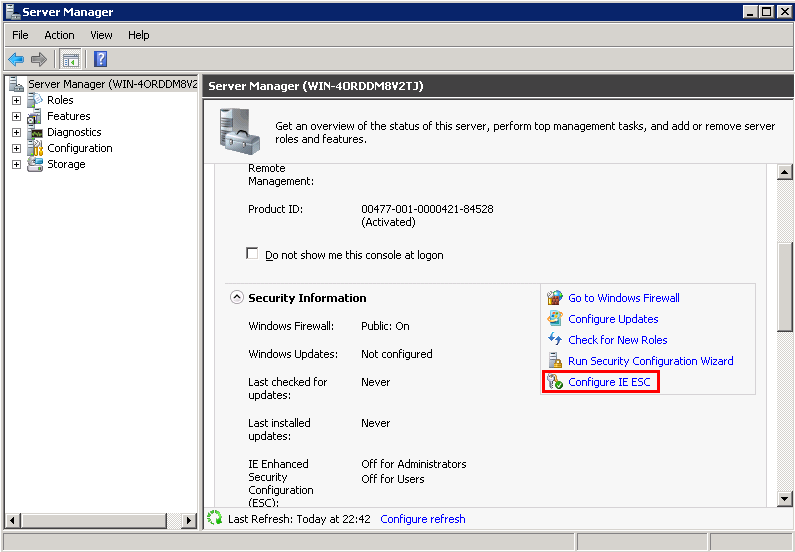
Task: Click Check for New Roles link
Action: coord(618,340)
